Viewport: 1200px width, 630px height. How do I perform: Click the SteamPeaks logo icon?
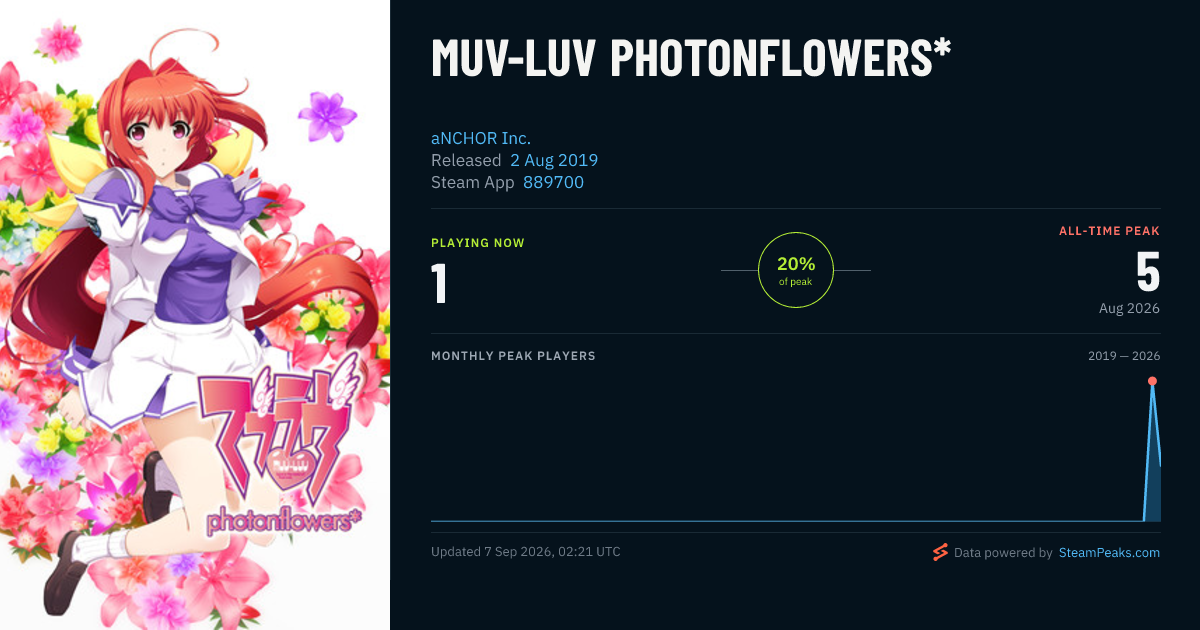click(x=940, y=552)
